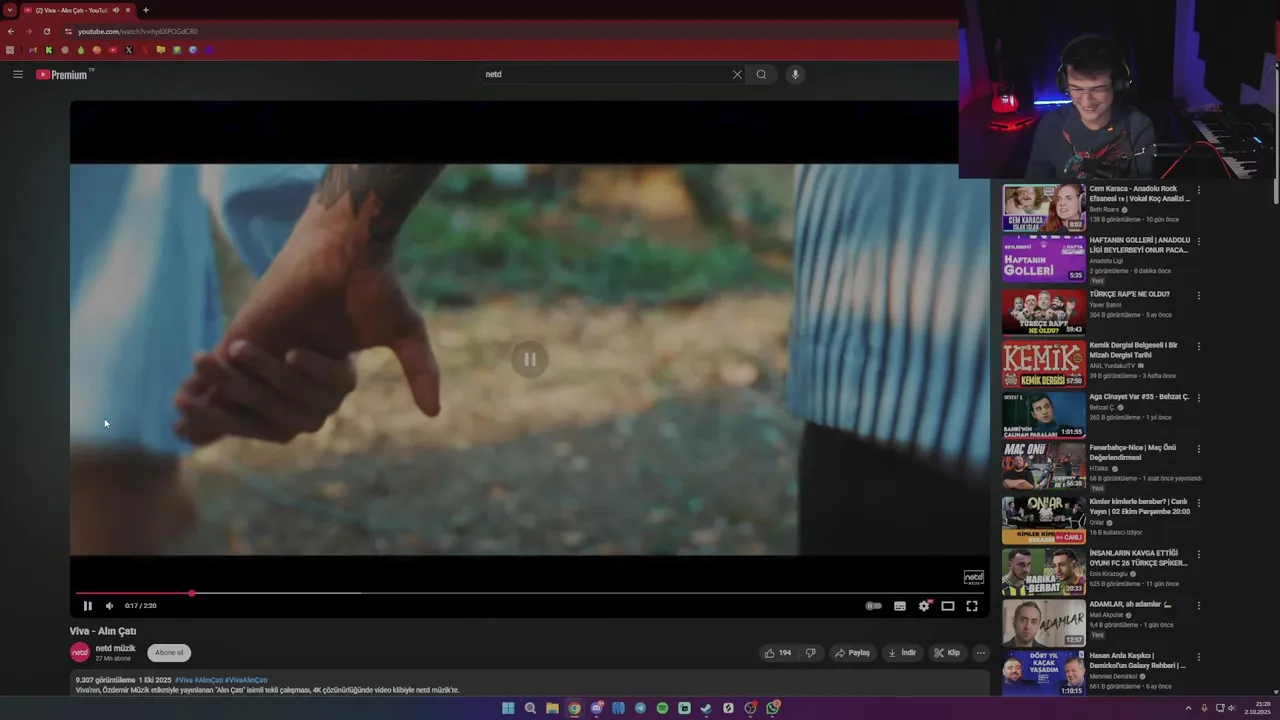Screen dimensions: 1280x720
Task: Create a clip with Klip button
Action: (947, 653)
